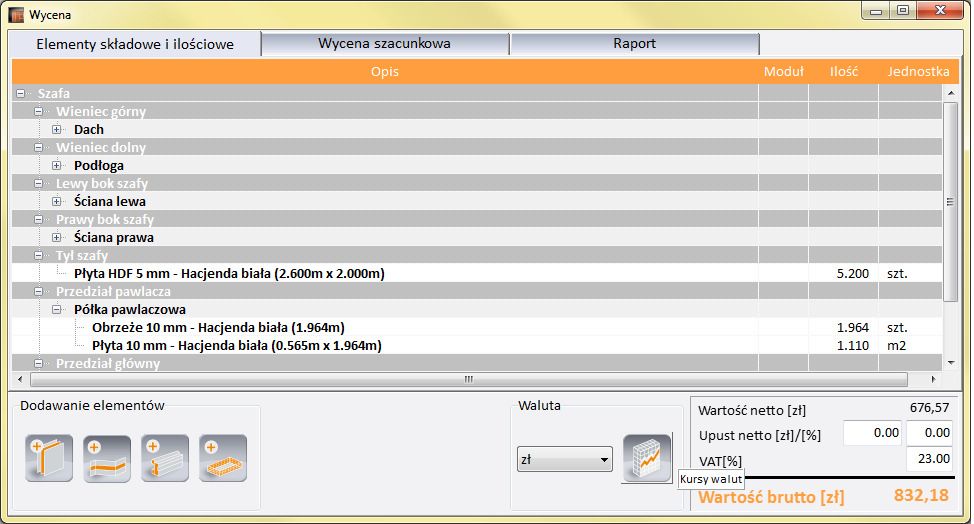Click the Przedział główny label
The image size is (974, 524).
tap(108, 363)
